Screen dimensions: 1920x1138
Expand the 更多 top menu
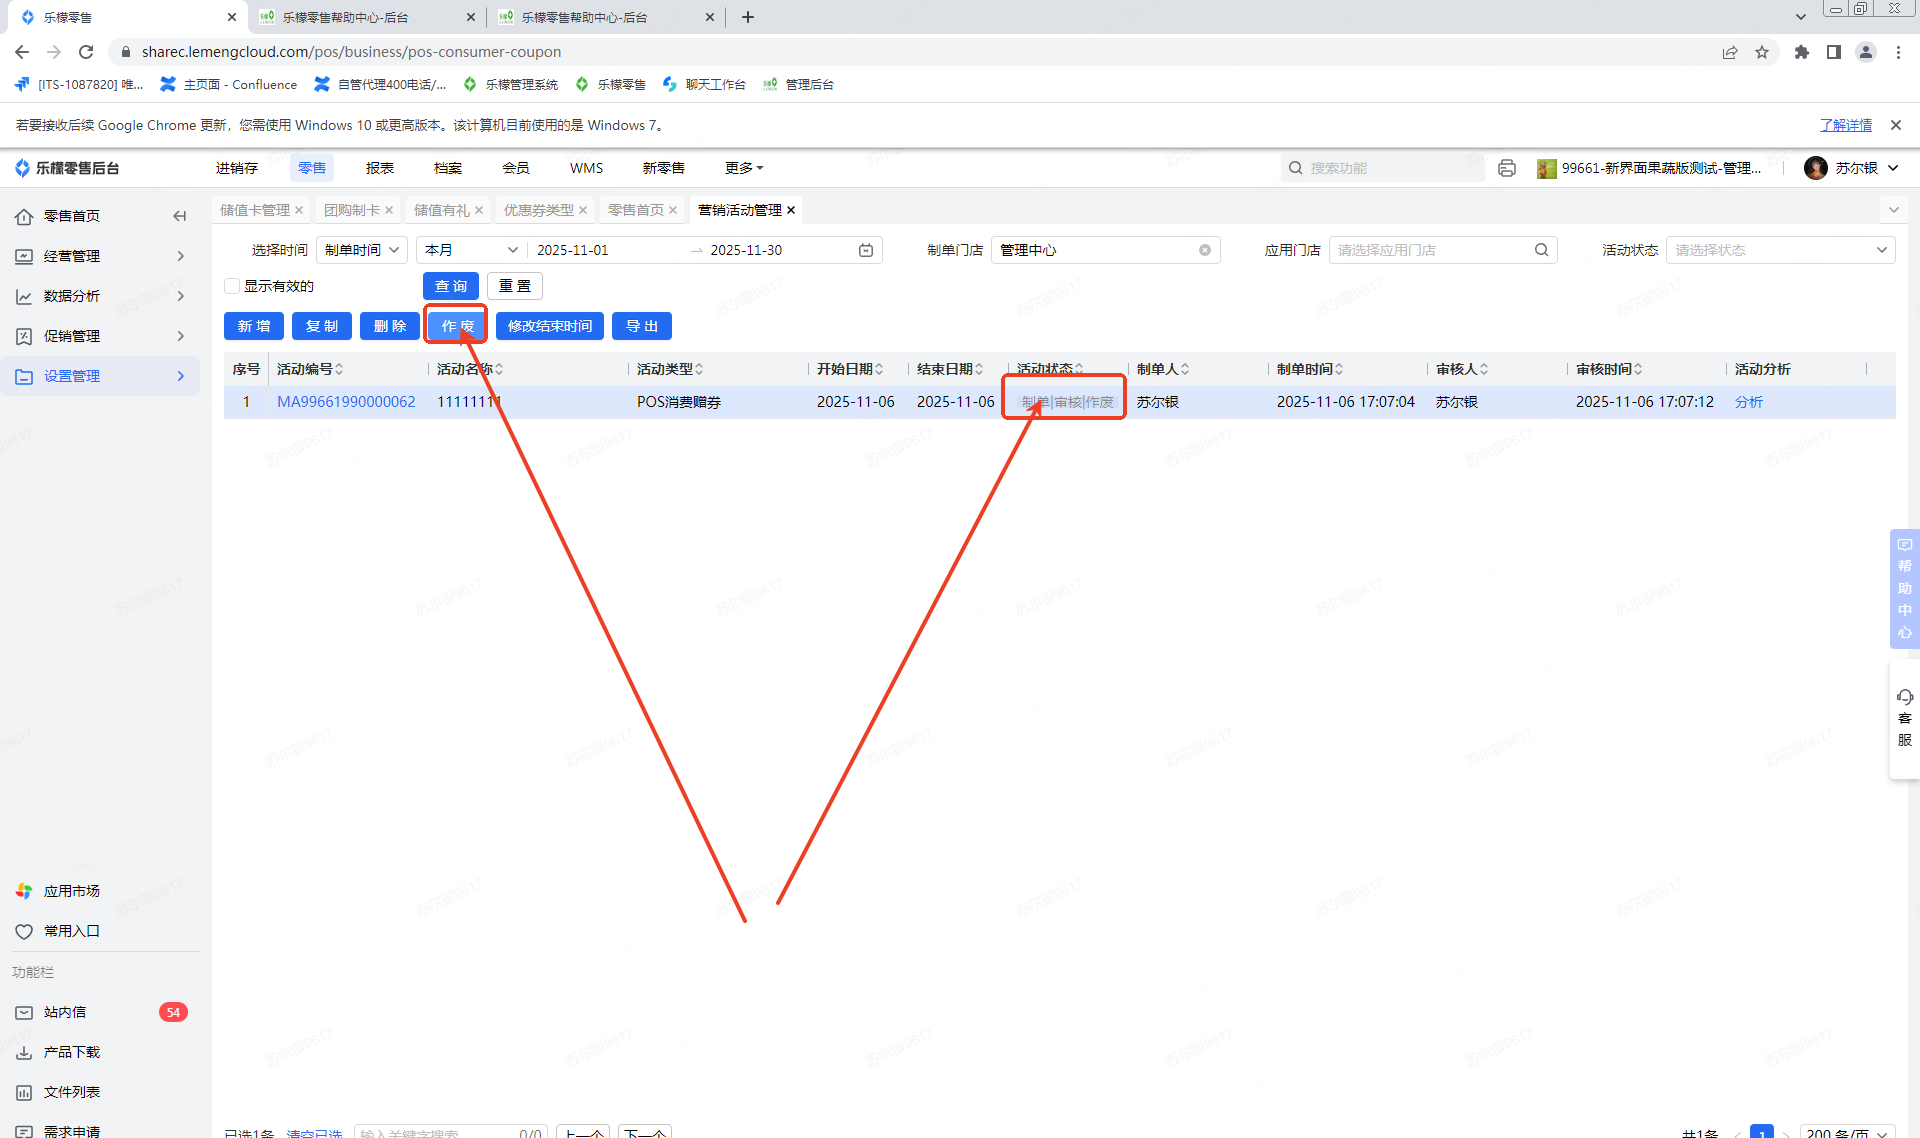click(x=744, y=168)
